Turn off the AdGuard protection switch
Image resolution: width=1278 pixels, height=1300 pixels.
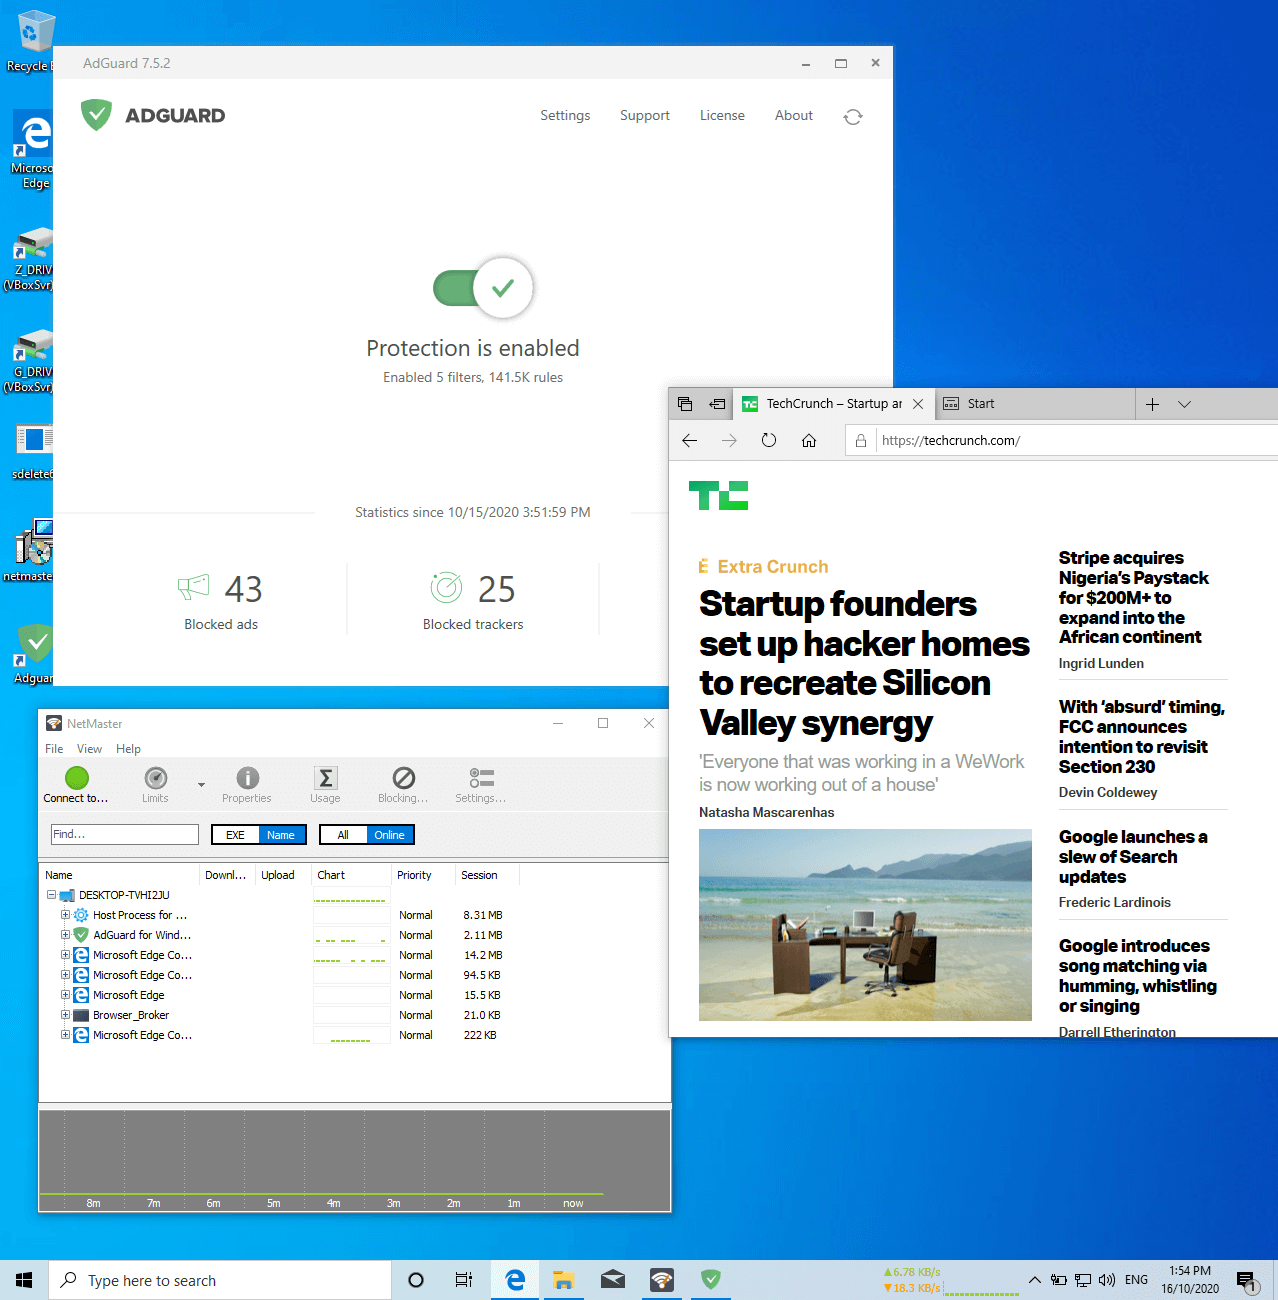pyautogui.click(x=484, y=288)
